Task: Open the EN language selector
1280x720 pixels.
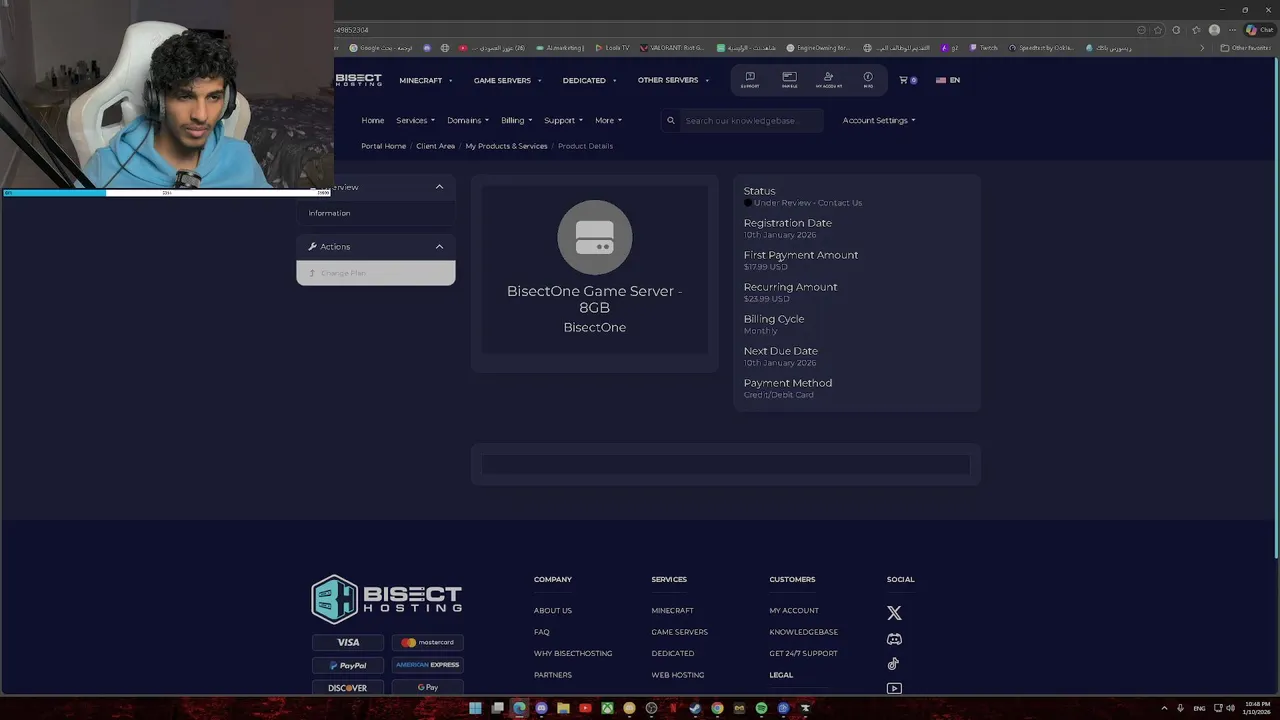Action: click(948, 80)
